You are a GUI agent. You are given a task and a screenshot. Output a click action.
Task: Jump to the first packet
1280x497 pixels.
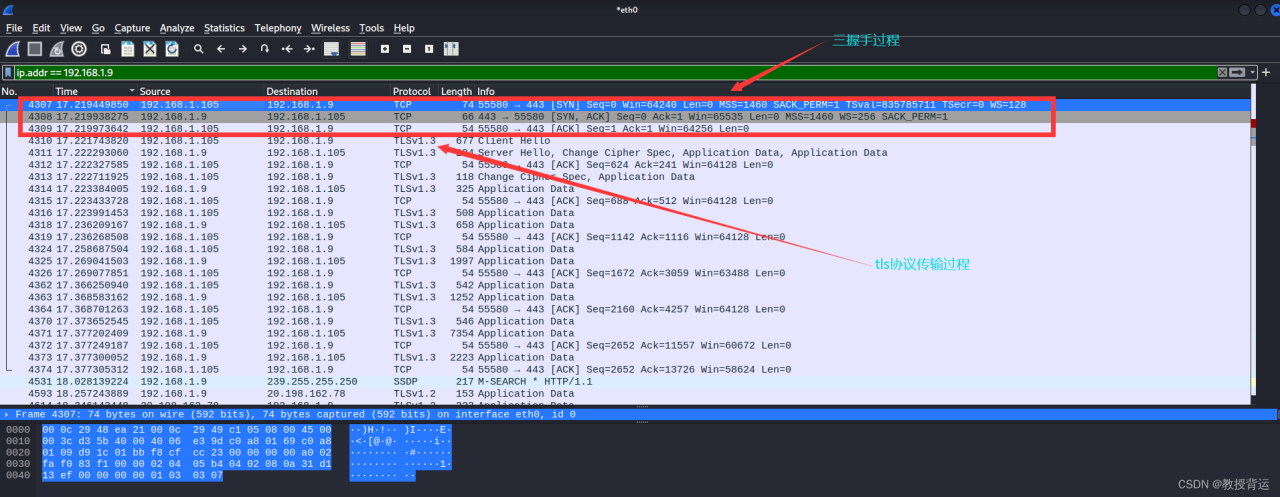click(x=287, y=48)
